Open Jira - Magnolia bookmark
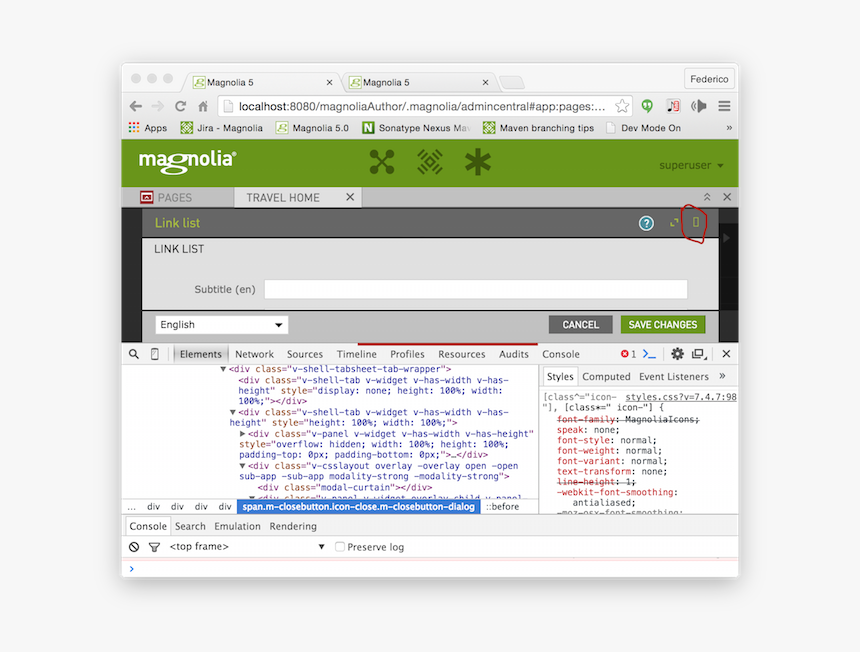The height and width of the screenshot is (652, 860). click(222, 128)
